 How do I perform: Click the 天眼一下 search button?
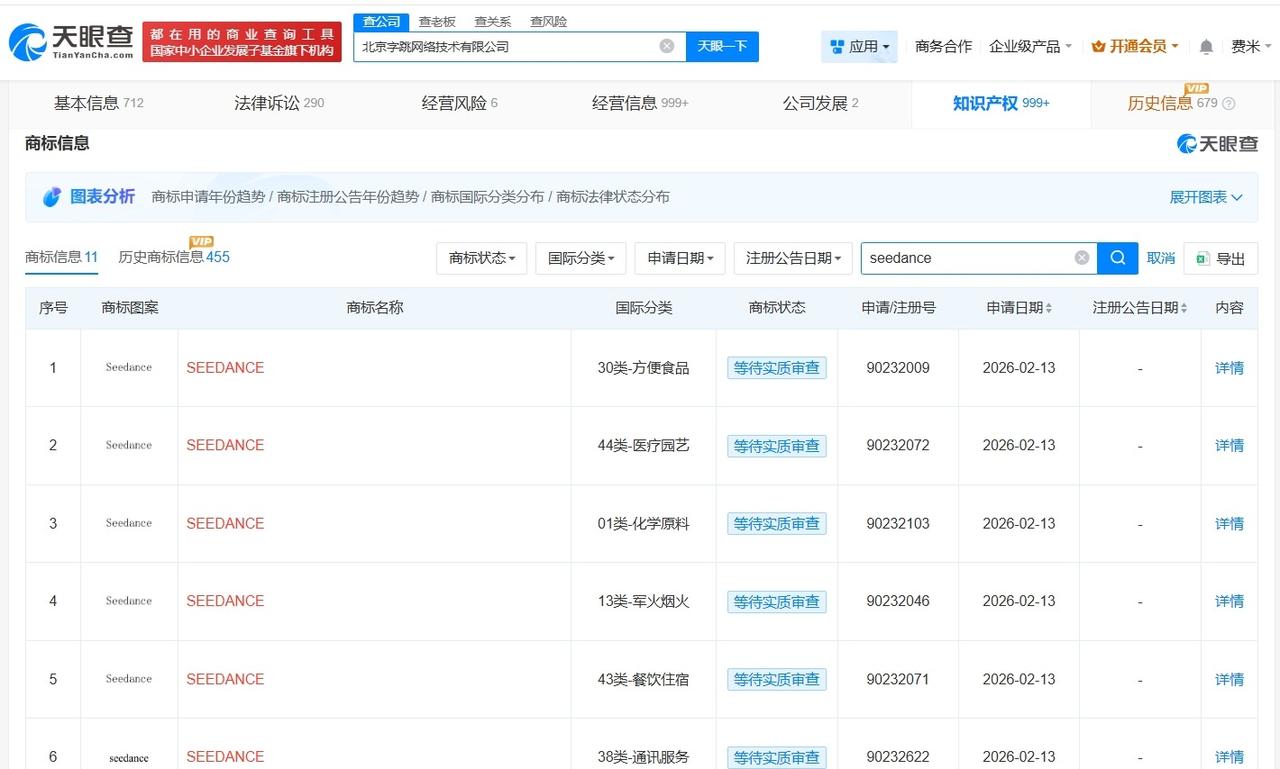[721, 46]
